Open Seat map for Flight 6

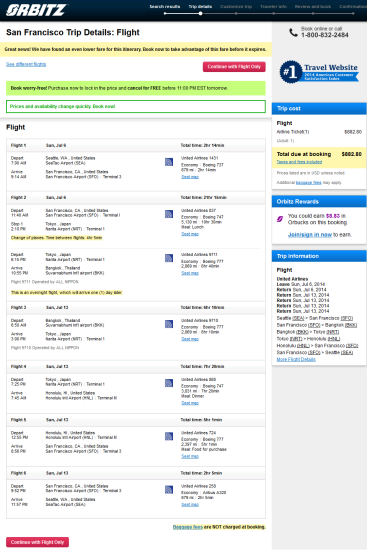[190, 504]
